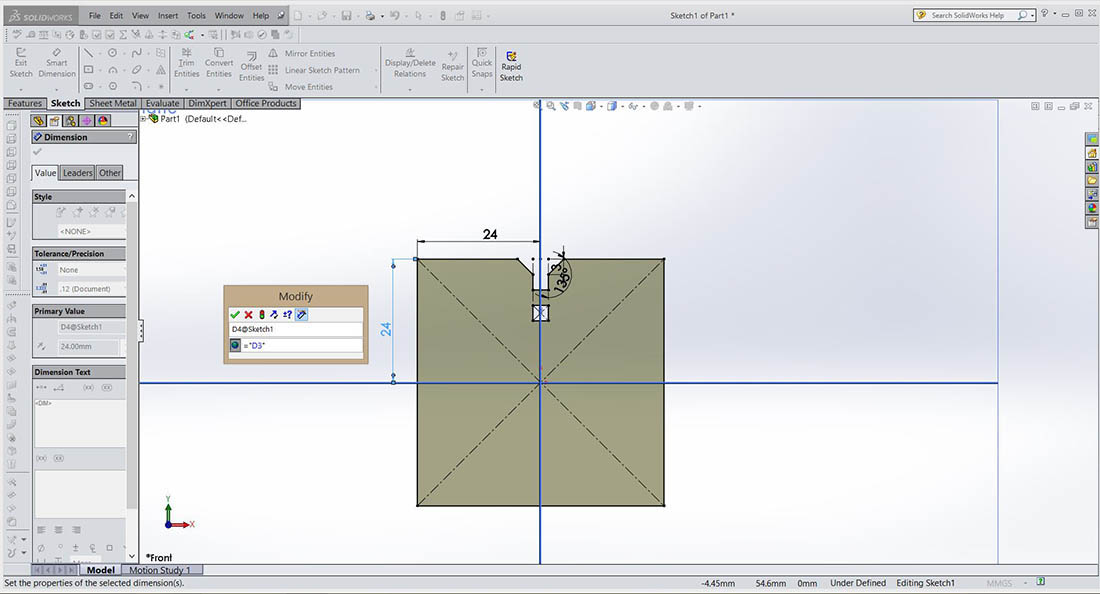Click reverse sense icon in Modify dialog
The width and height of the screenshot is (1100, 594).
pos(274,315)
